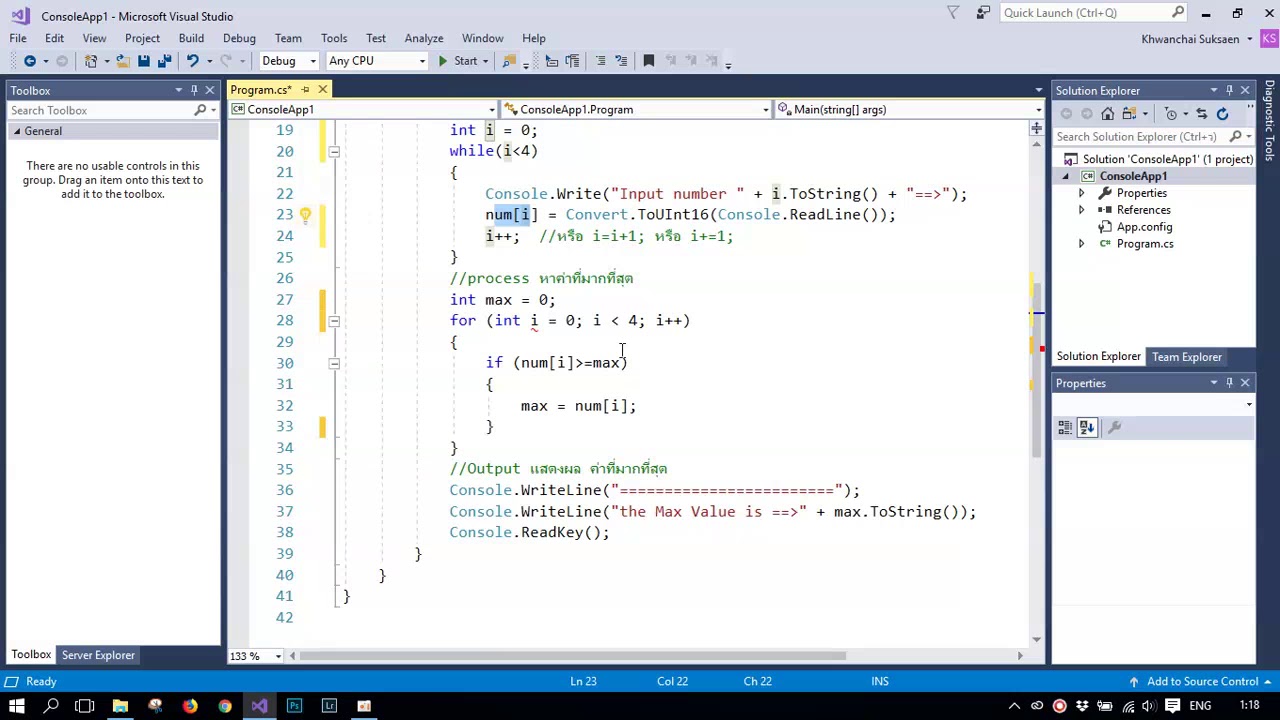
Task: Click Add to Source Control
Action: tap(1202, 681)
